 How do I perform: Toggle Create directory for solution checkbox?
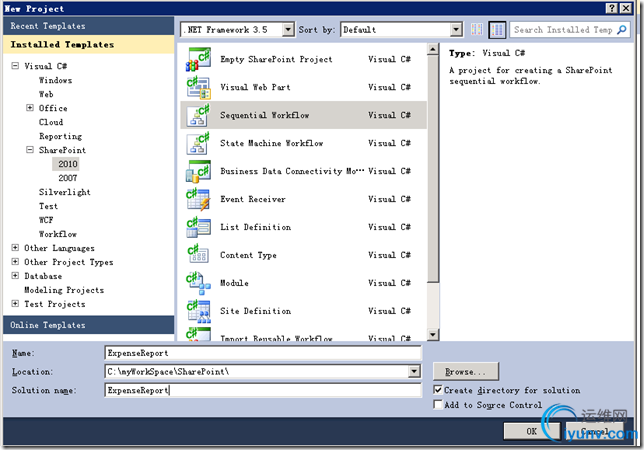click(x=438, y=390)
